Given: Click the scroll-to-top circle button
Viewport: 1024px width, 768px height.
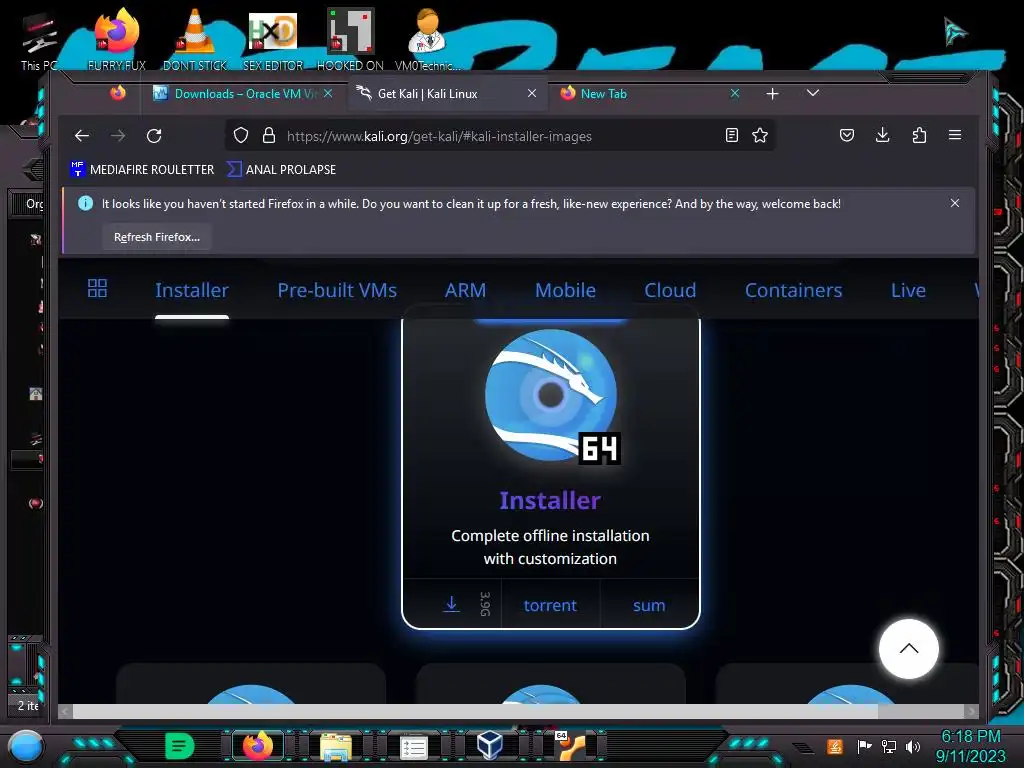Looking at the screenshot, I should tap(908, 648).
